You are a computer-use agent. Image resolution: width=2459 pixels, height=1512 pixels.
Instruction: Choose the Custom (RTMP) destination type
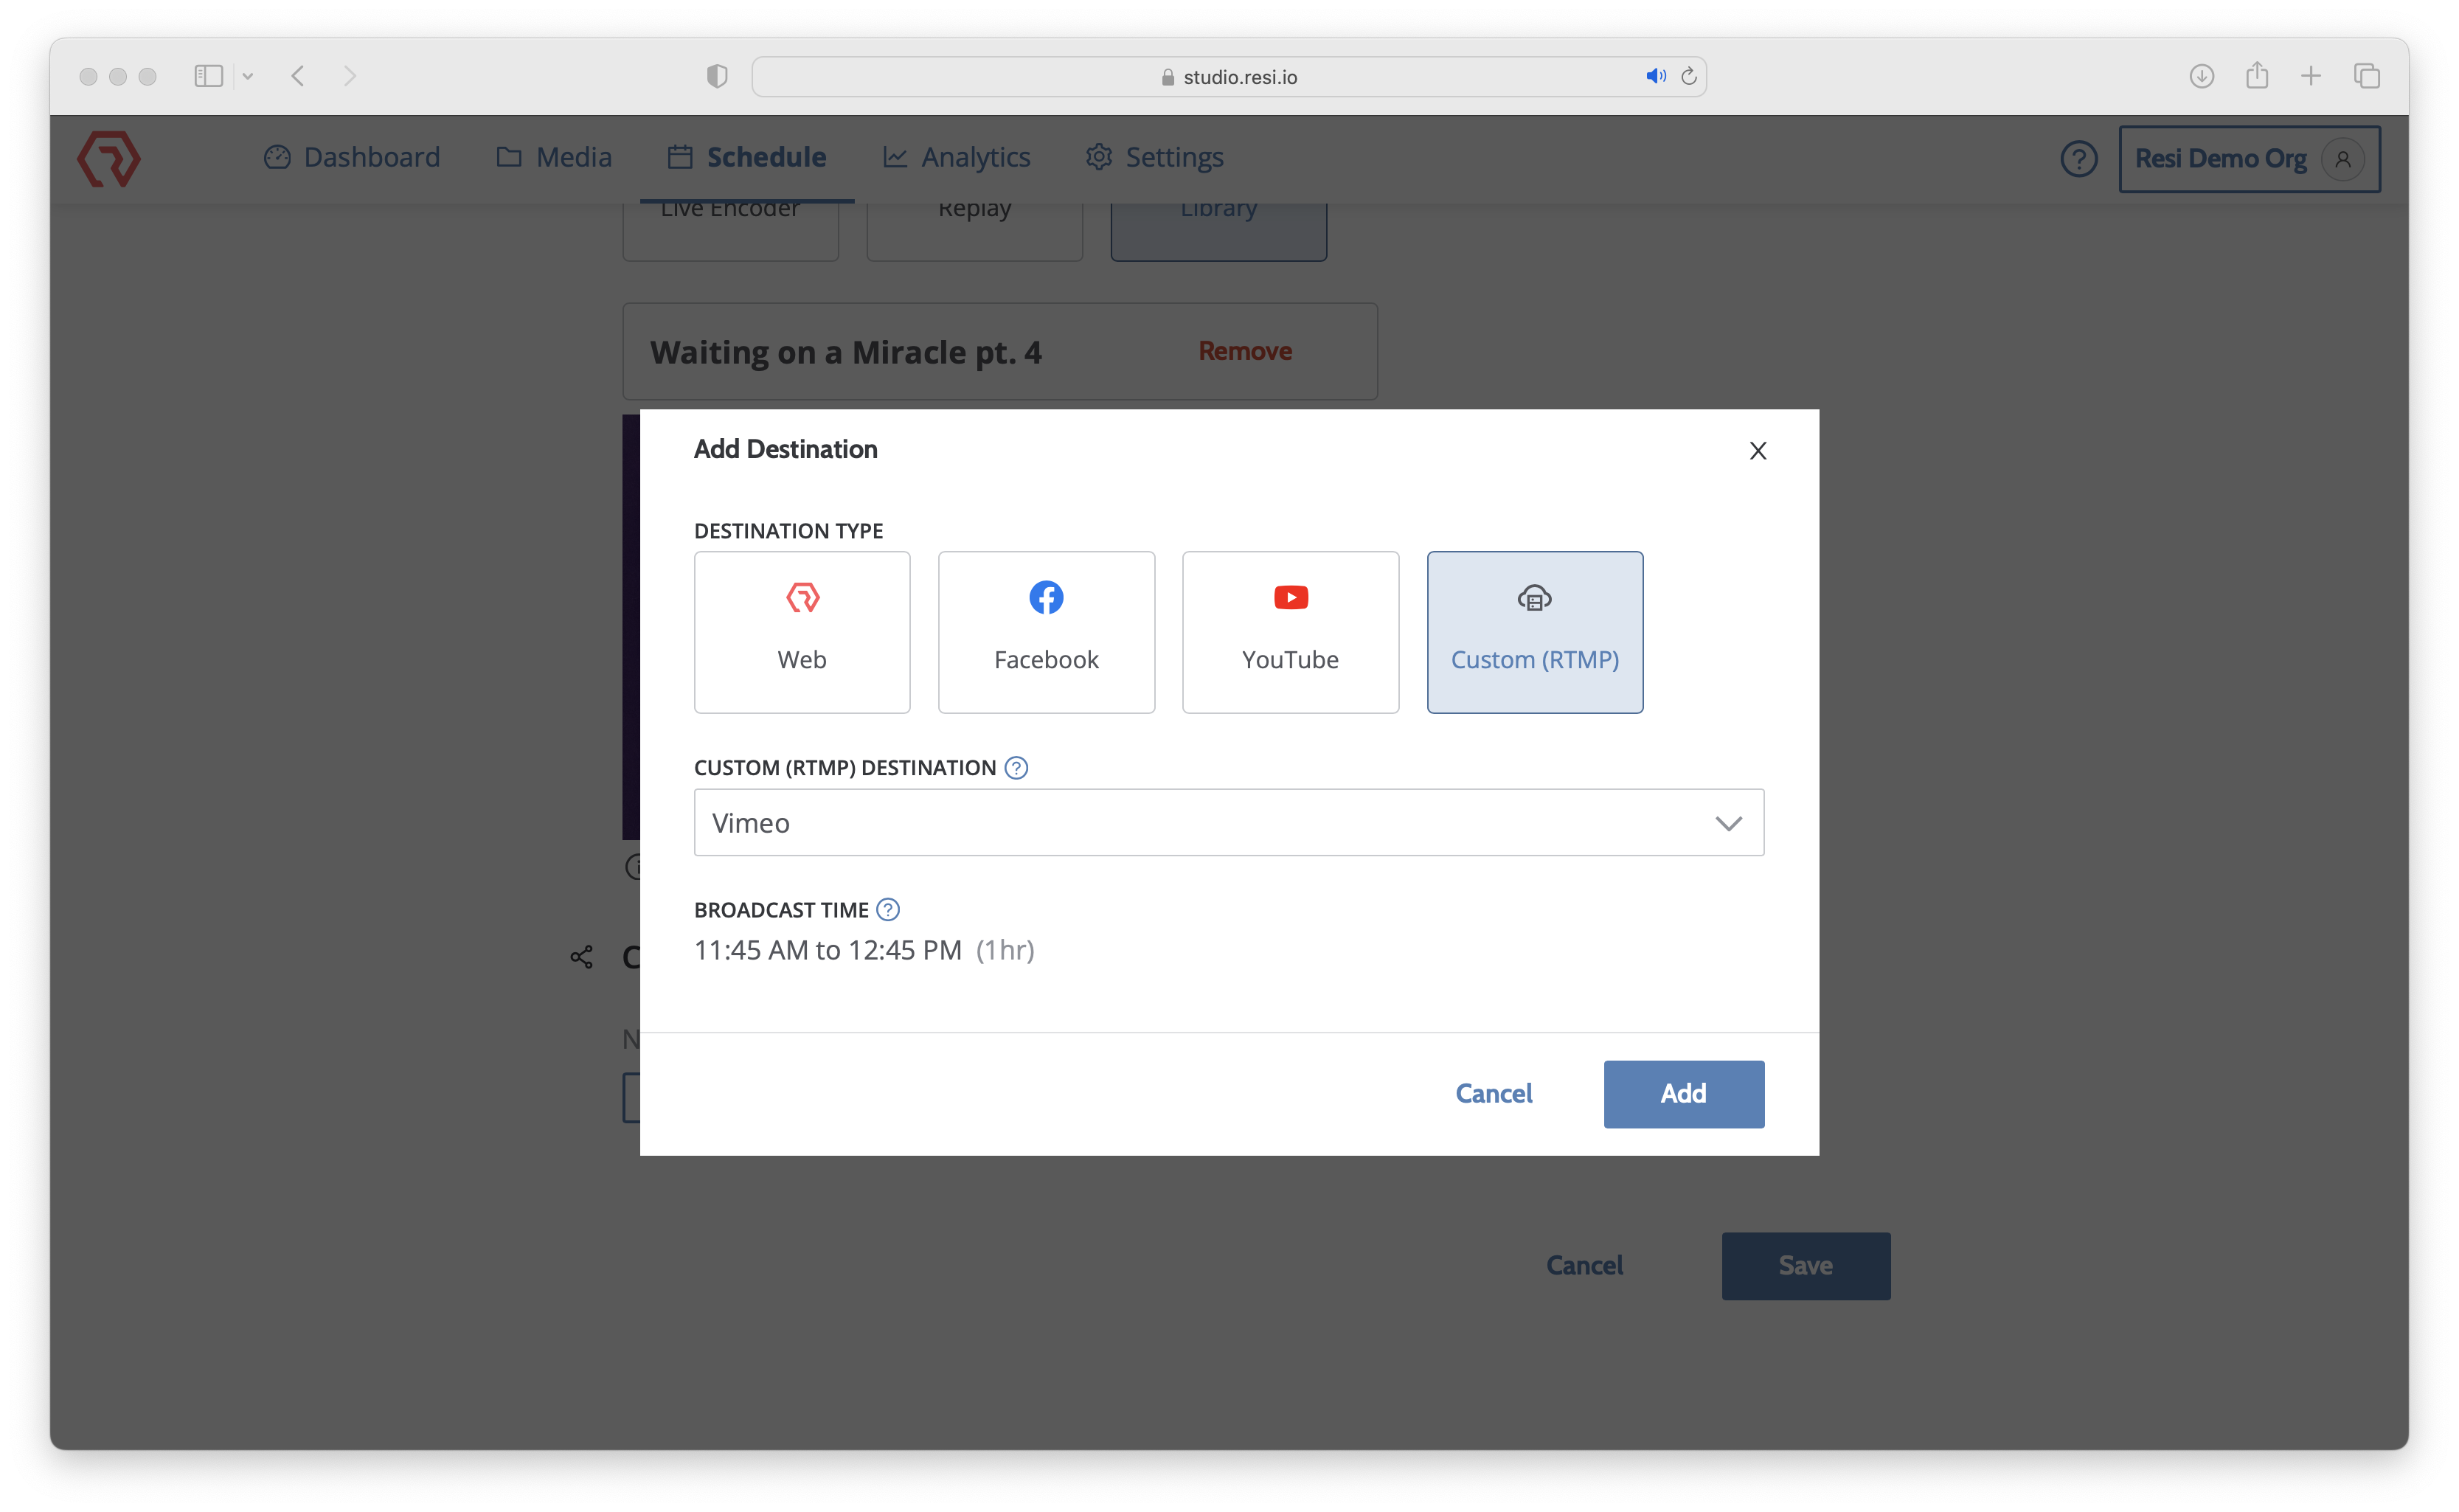point(1534,632)
